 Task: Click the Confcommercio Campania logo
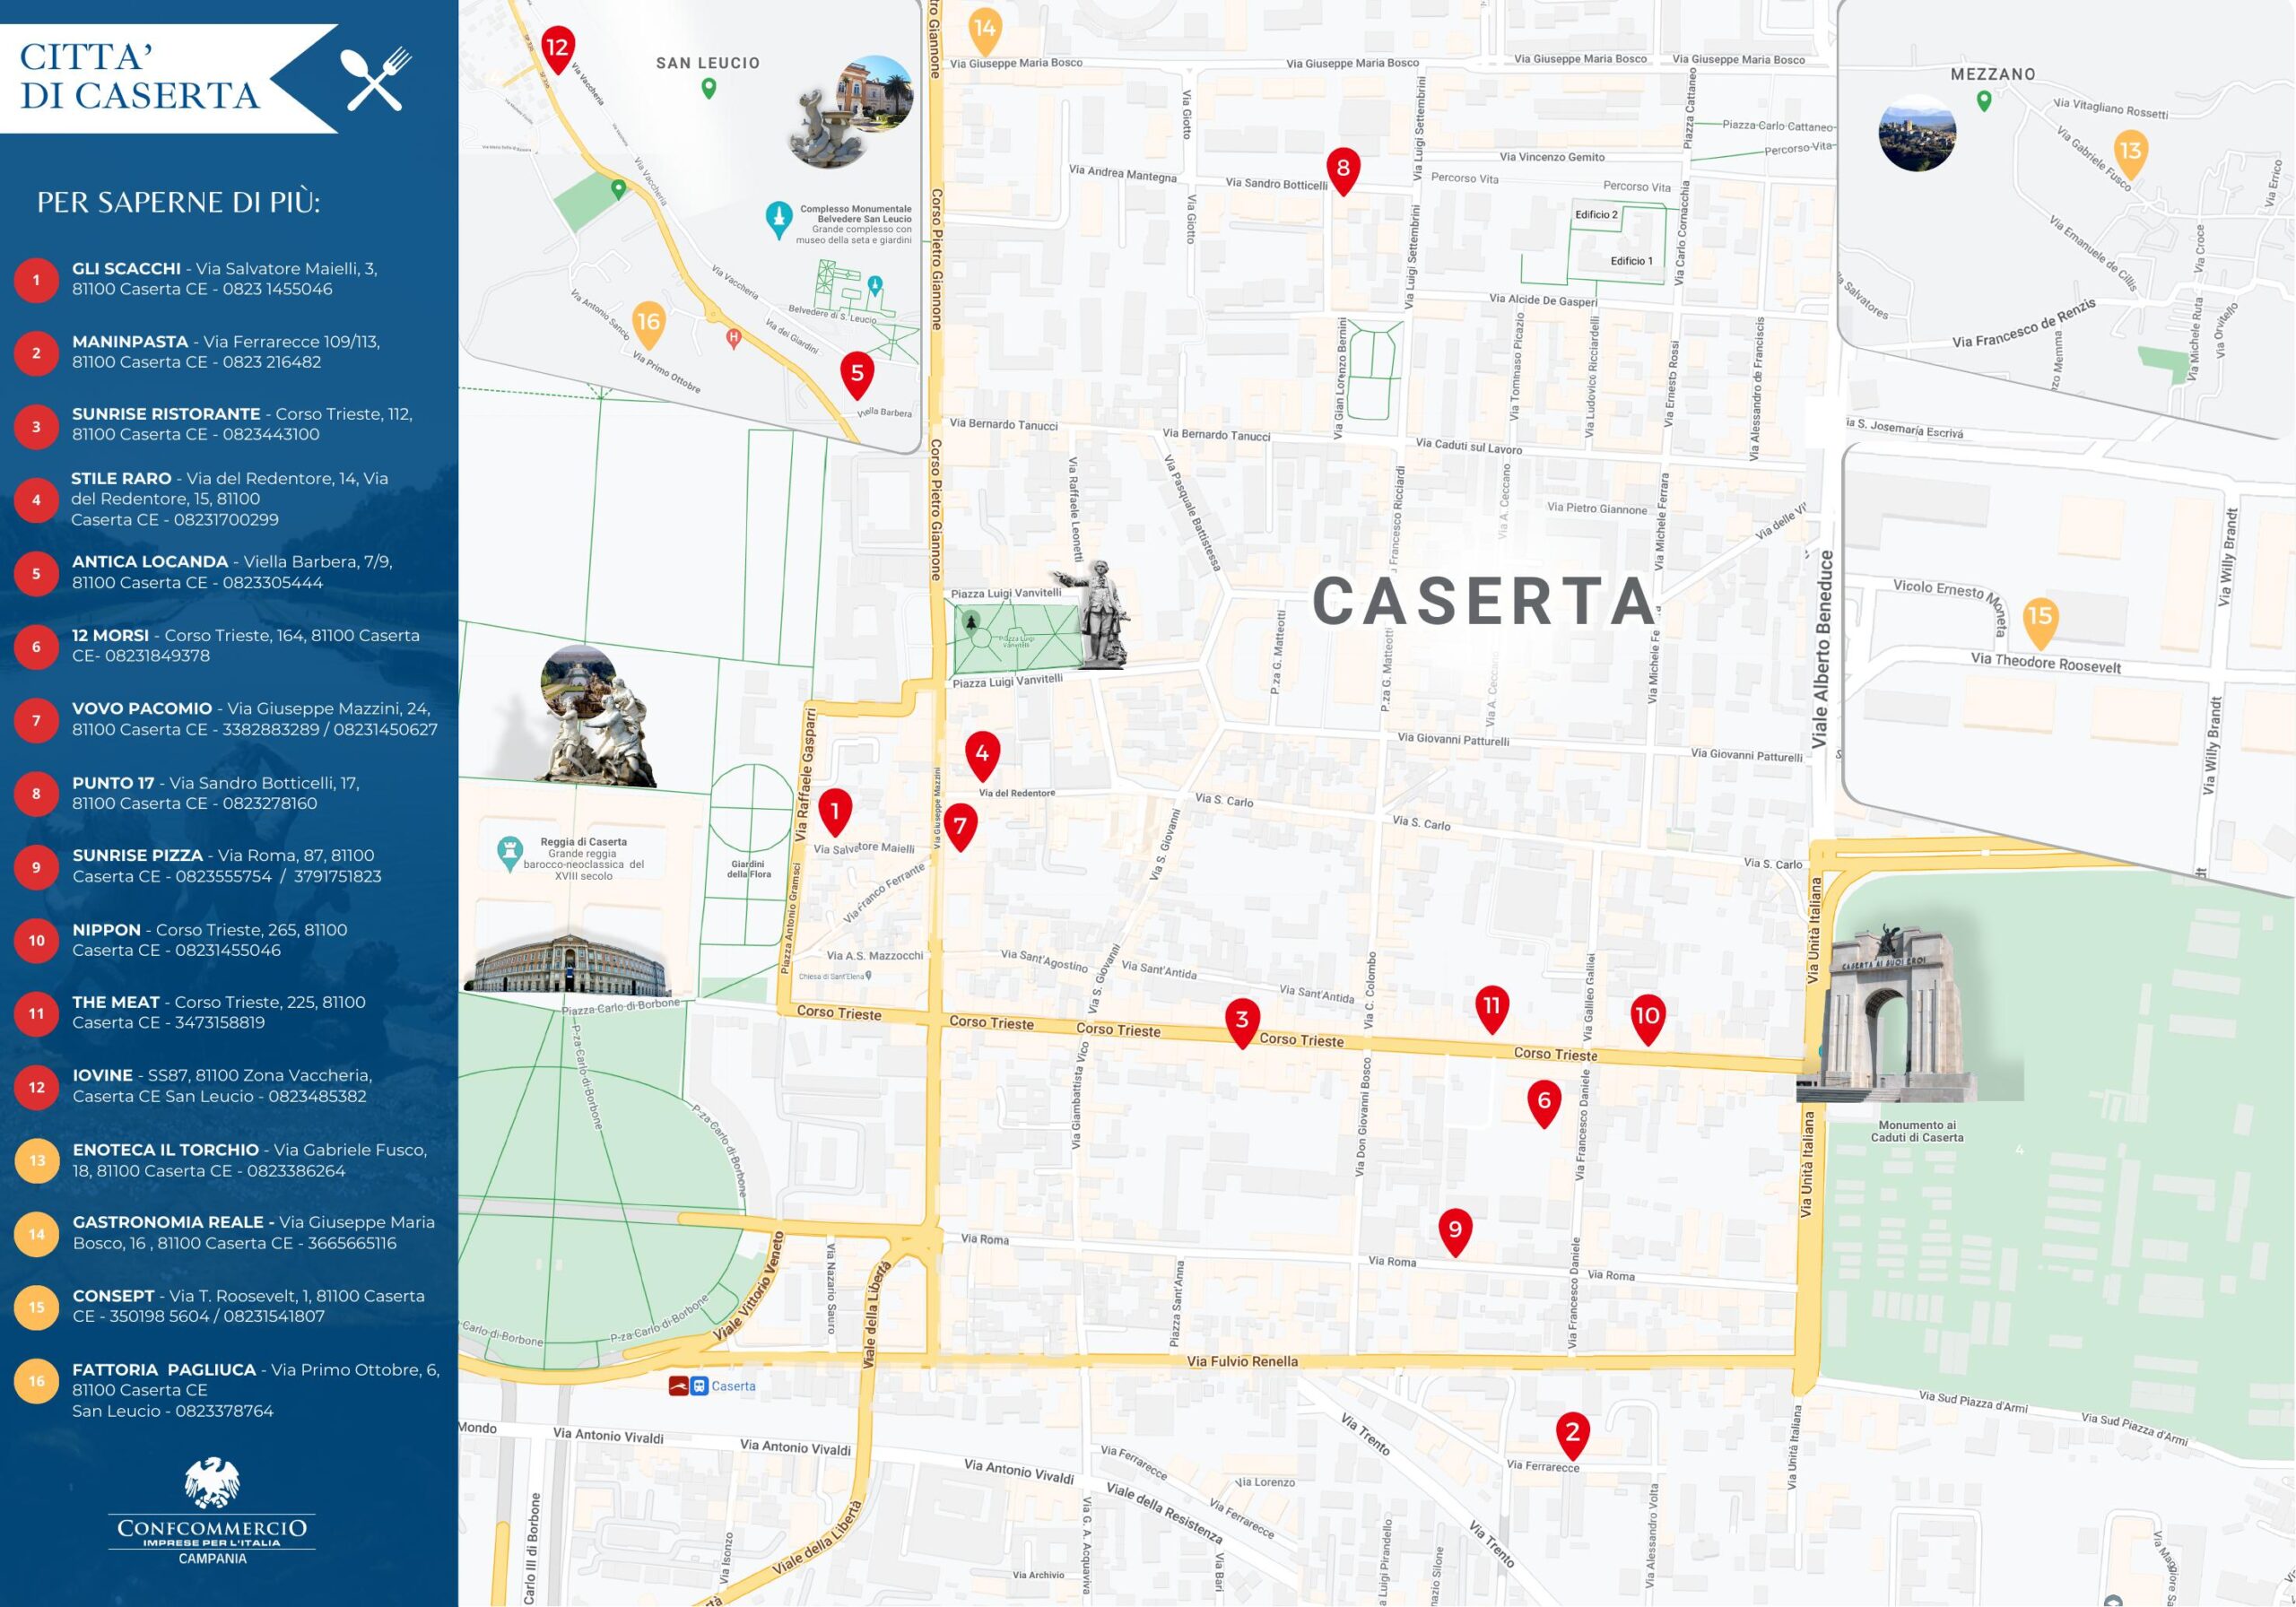click(212, 1511)
